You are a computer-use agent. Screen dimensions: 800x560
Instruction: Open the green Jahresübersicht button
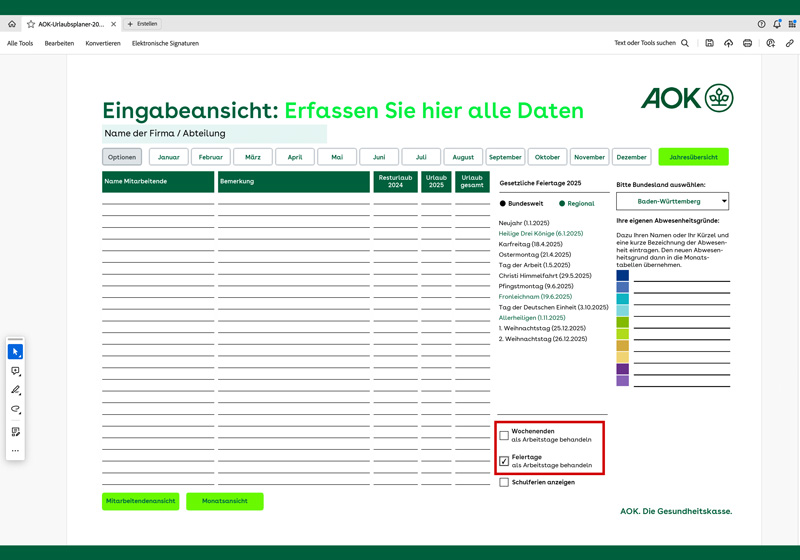693,157
